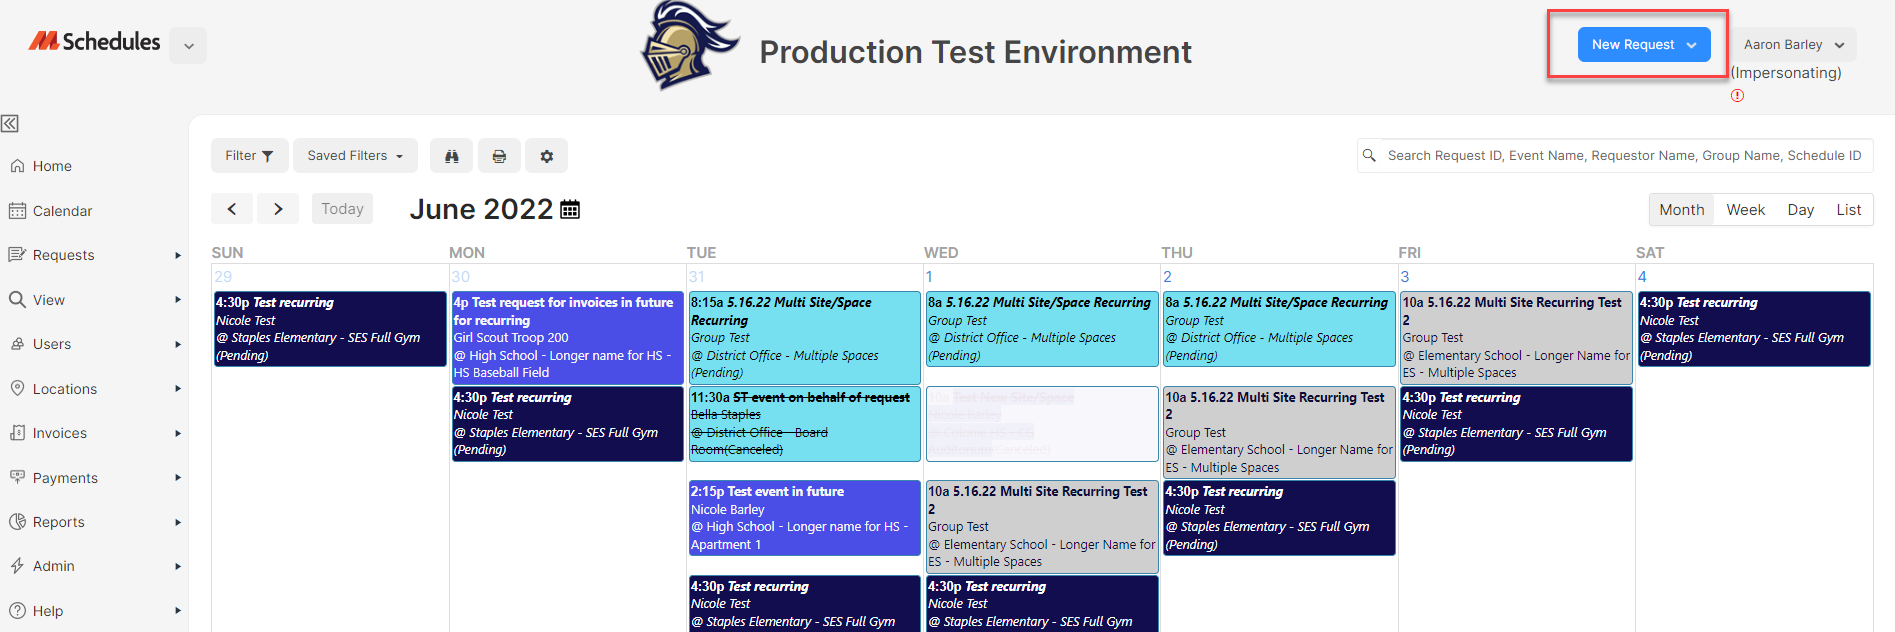Image resolution: width=1895 pixels, height=632 pixels.
Task: Open the Saved Filters dropdown
Action: (x=355, y=156)
